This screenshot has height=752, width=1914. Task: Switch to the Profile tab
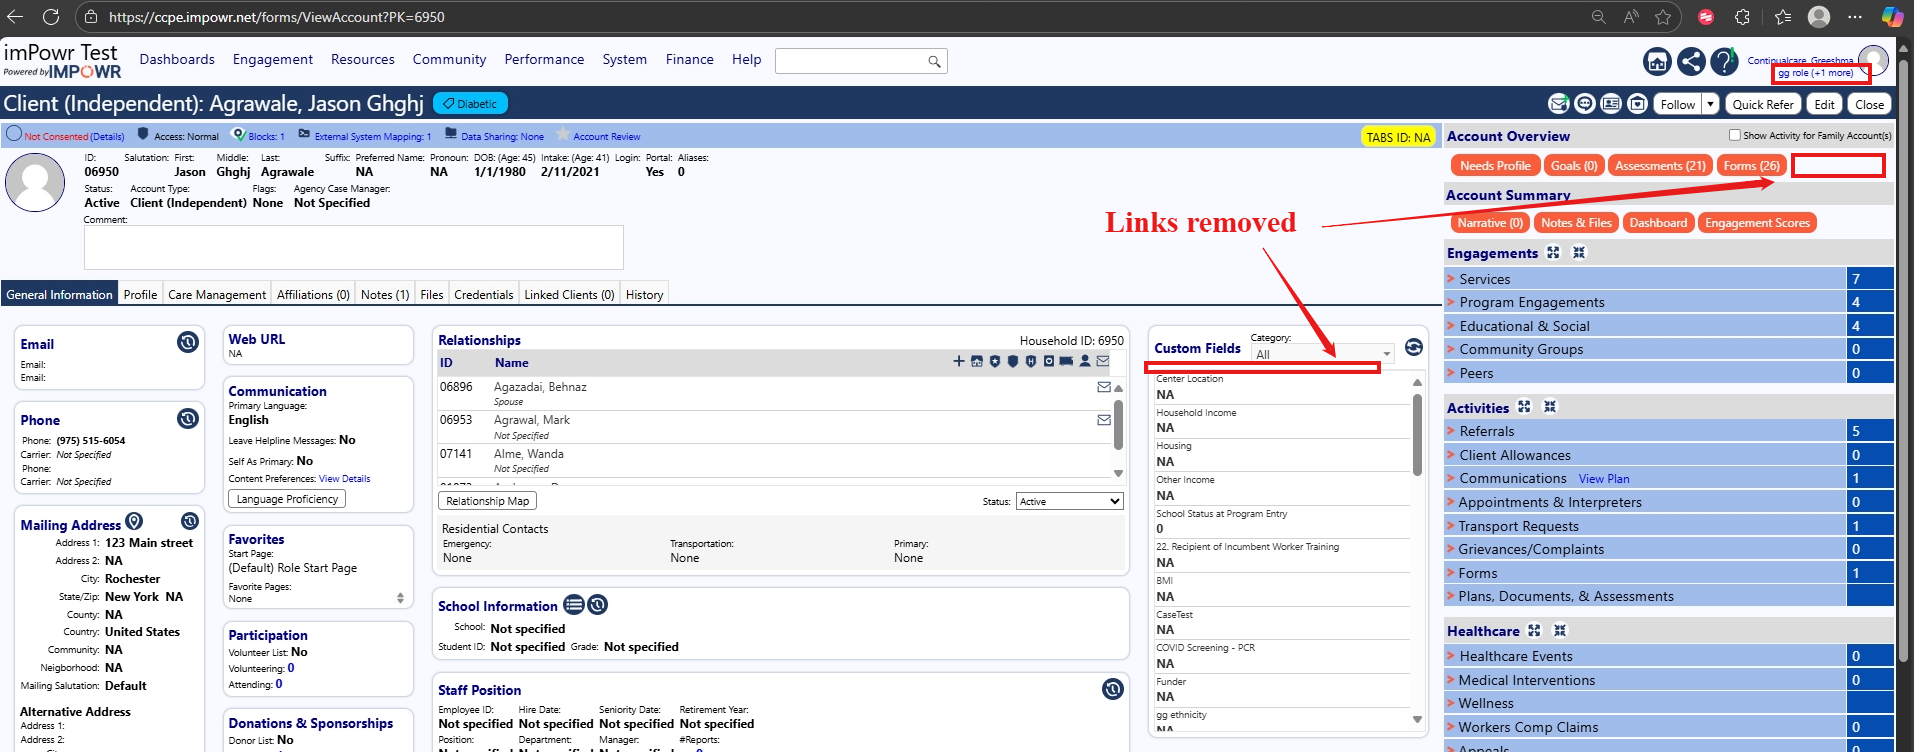[140, 294]
